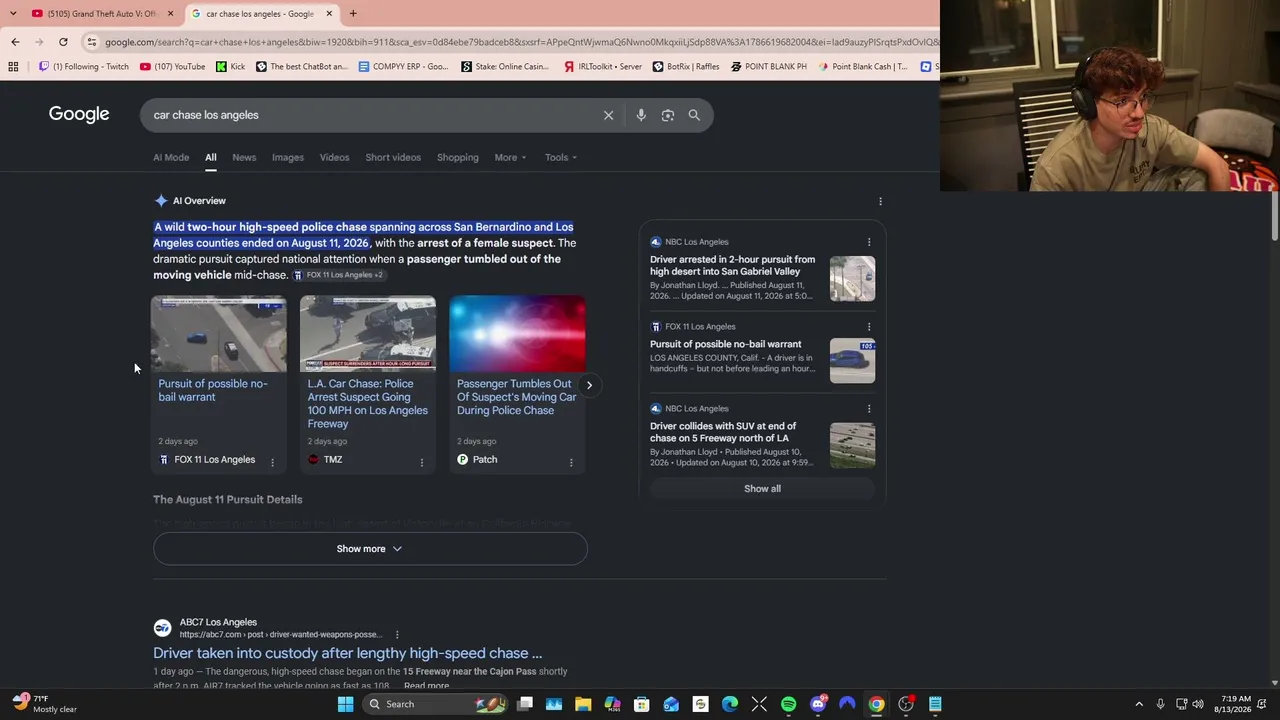
Task: Open 'Pursuit of possible no-bail warrant' carousel card
Action: point(213,390)
